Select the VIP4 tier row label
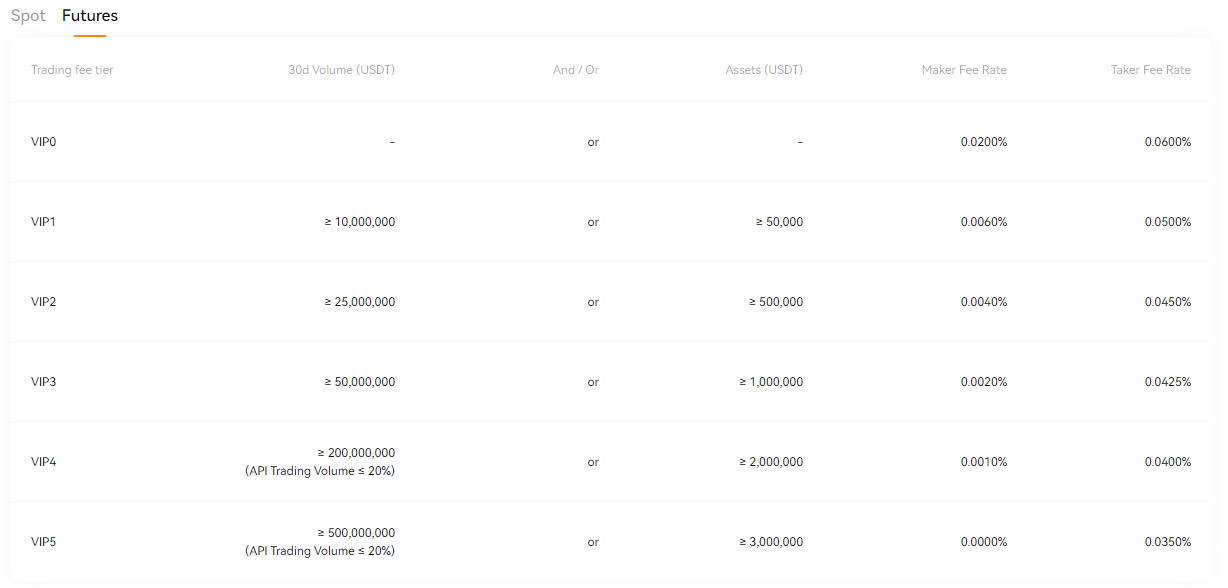1228x588 pixels. 44,462
